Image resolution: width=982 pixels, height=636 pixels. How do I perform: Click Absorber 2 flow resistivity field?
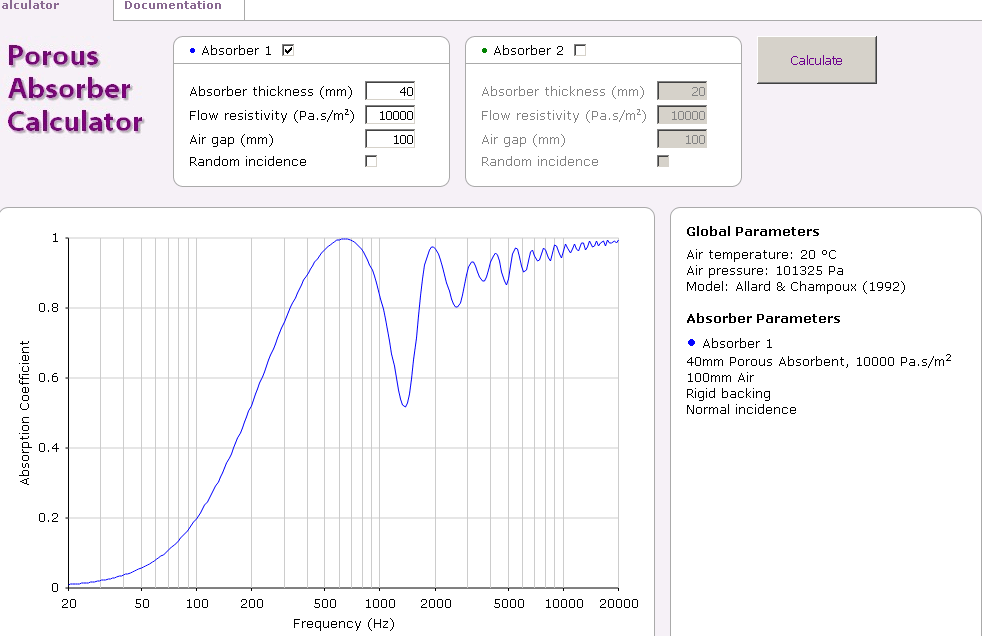[682, 115]
